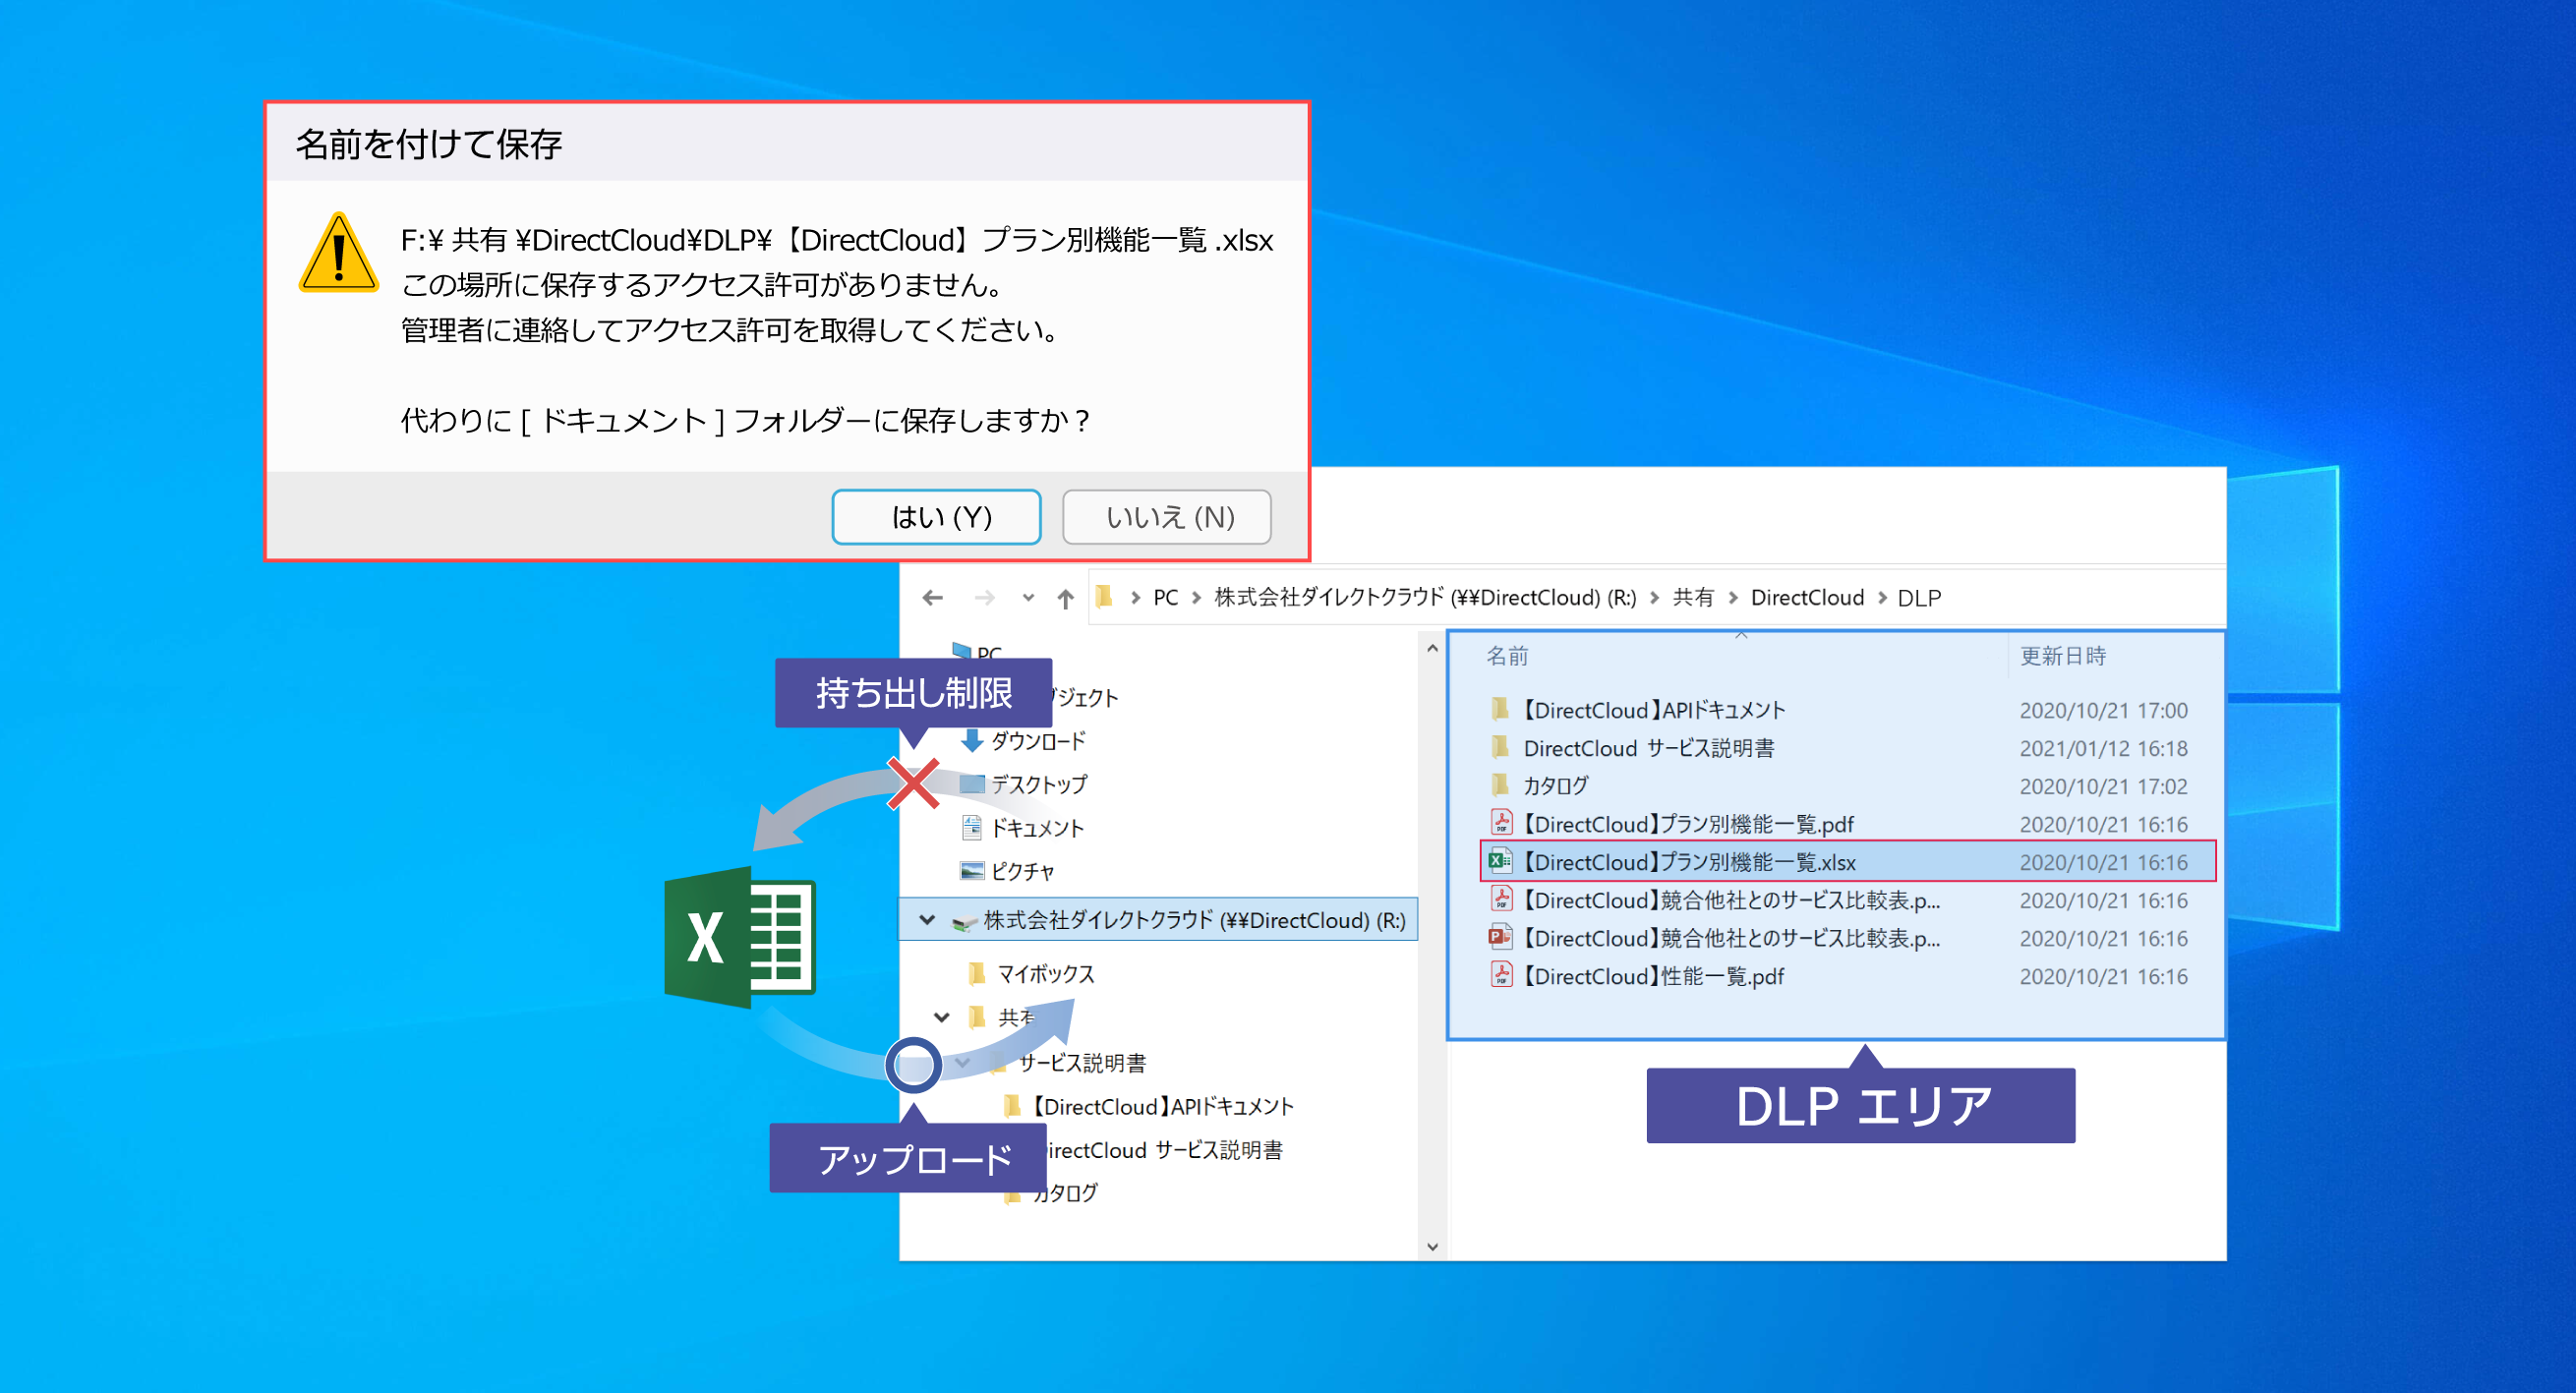
Task: Select ドキュメント in navigation tree
Action: point(1037,828)
